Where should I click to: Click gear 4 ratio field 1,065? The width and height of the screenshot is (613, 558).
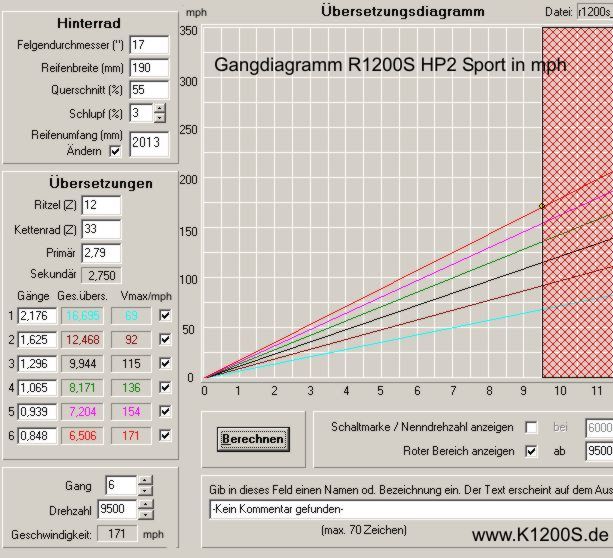(x=37, y=388)
